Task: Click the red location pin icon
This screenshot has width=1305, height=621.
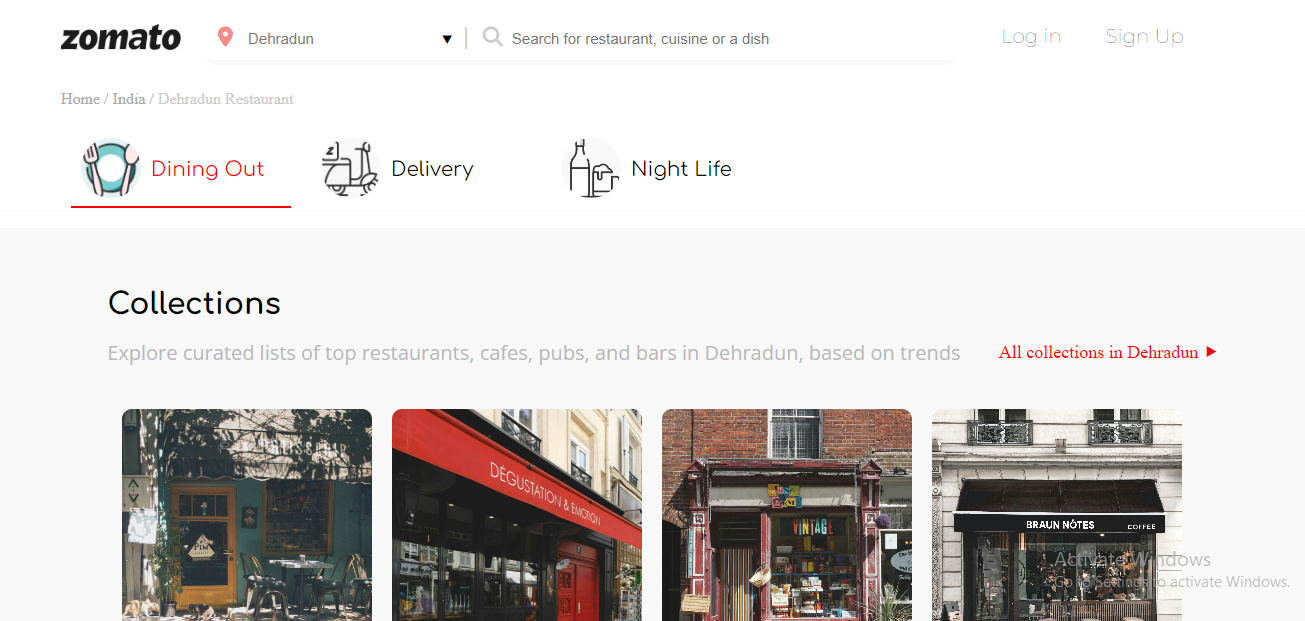Action: [225, 37]
